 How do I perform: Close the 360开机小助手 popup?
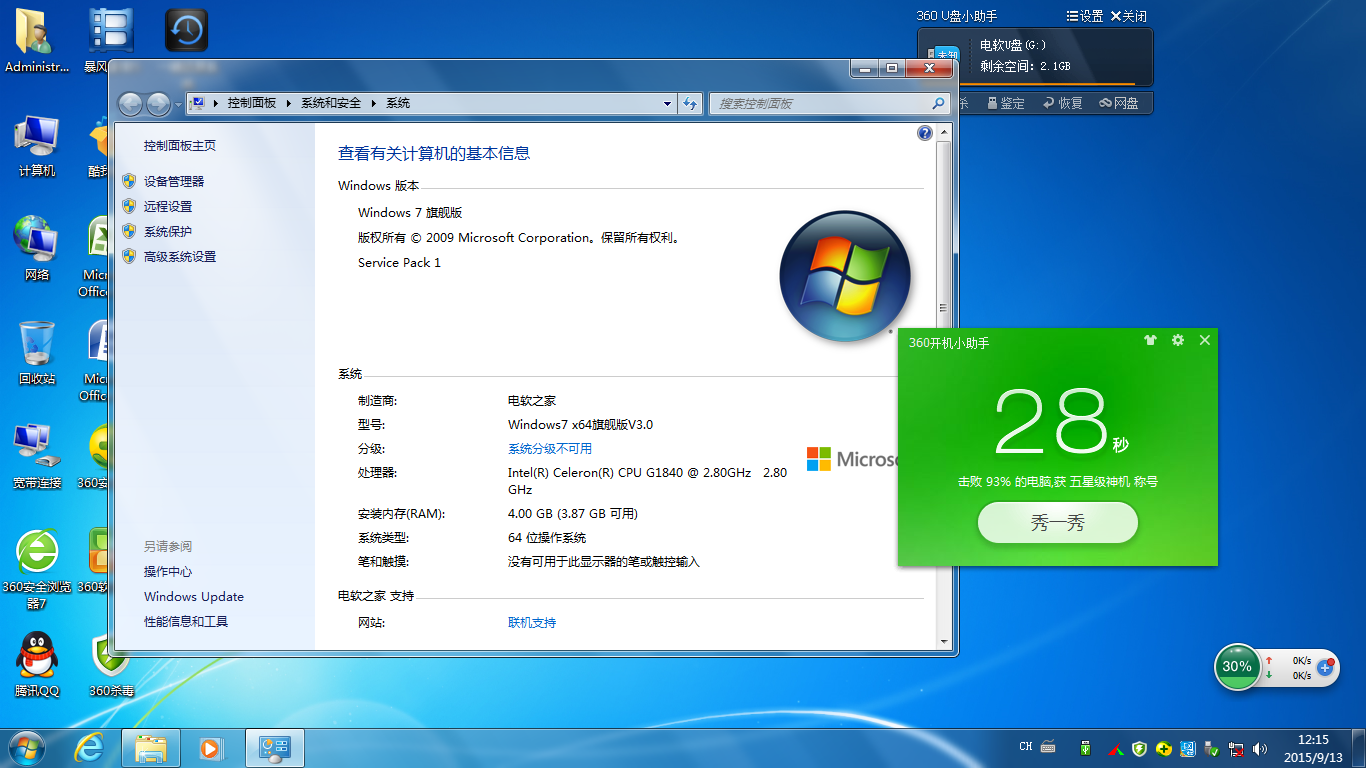click(1205, 340)
